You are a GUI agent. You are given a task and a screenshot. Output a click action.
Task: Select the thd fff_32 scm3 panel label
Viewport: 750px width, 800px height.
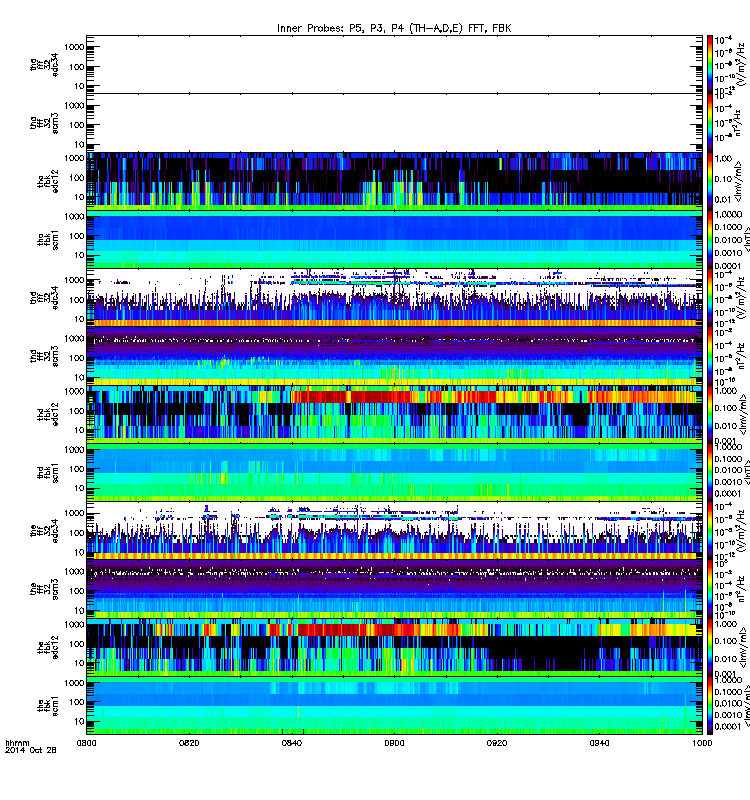click(x=44, y=356)
